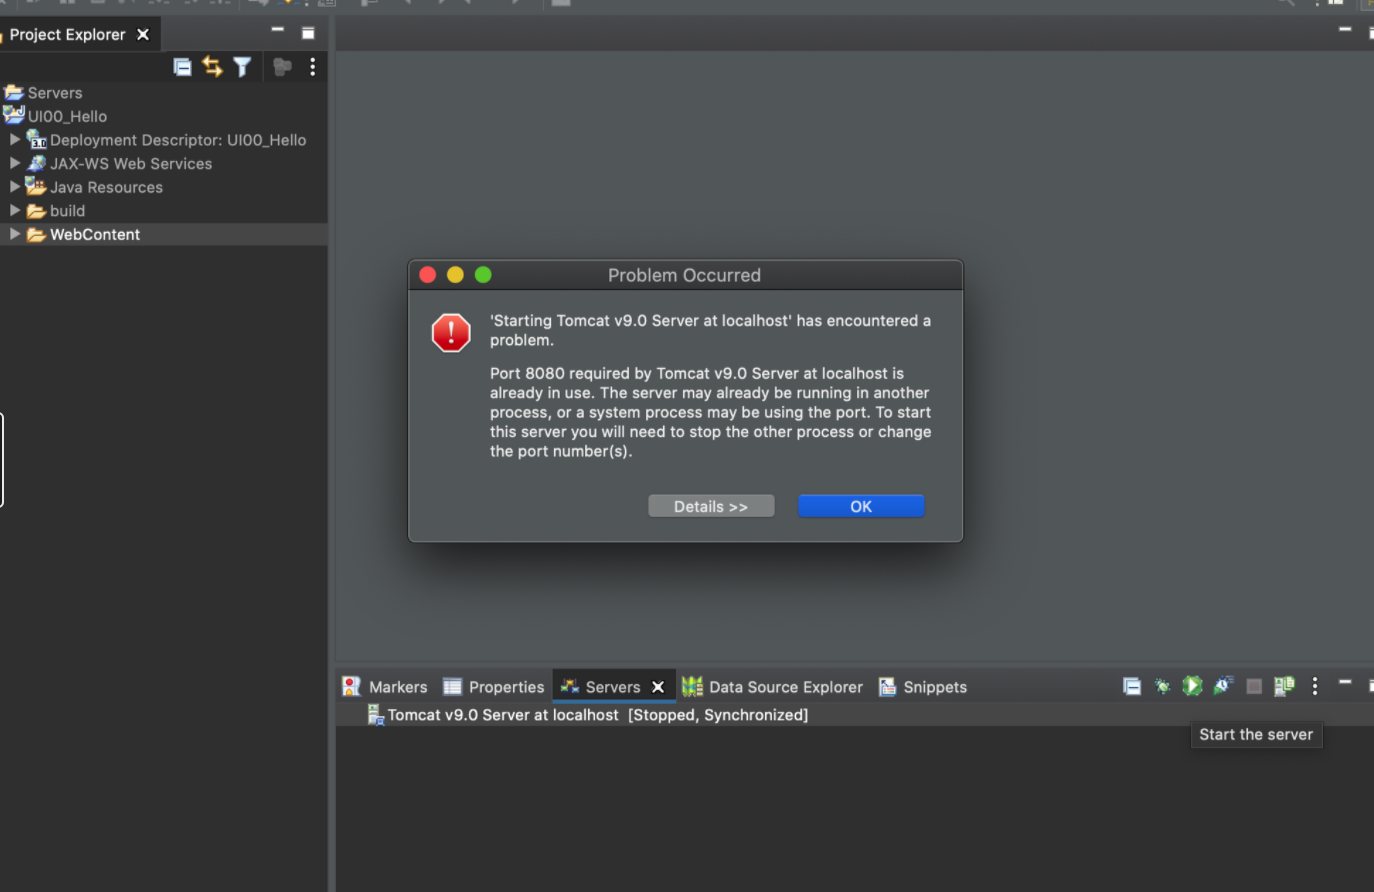Image resolution: width=1374 pixels, height=892 pixels.
Task: Click the UI00_Hello project icon
Action: (14, 115)
